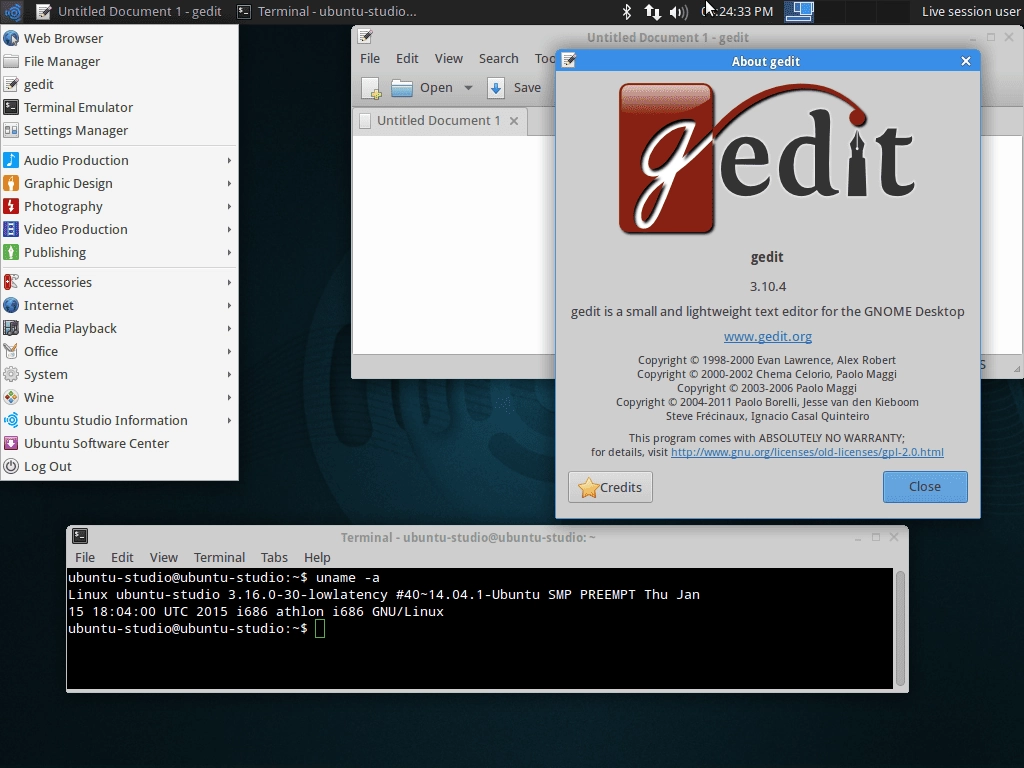Open the network connections tray icon
This screenshot has width=1024, height=768.
point(652,11)
